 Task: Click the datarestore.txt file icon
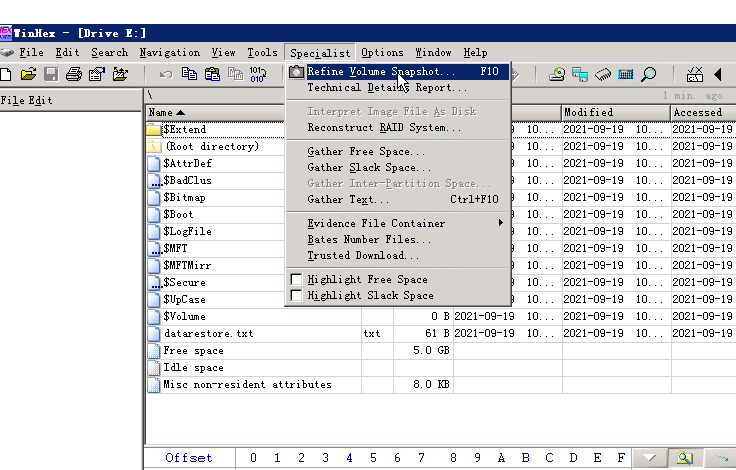(153, 333)
